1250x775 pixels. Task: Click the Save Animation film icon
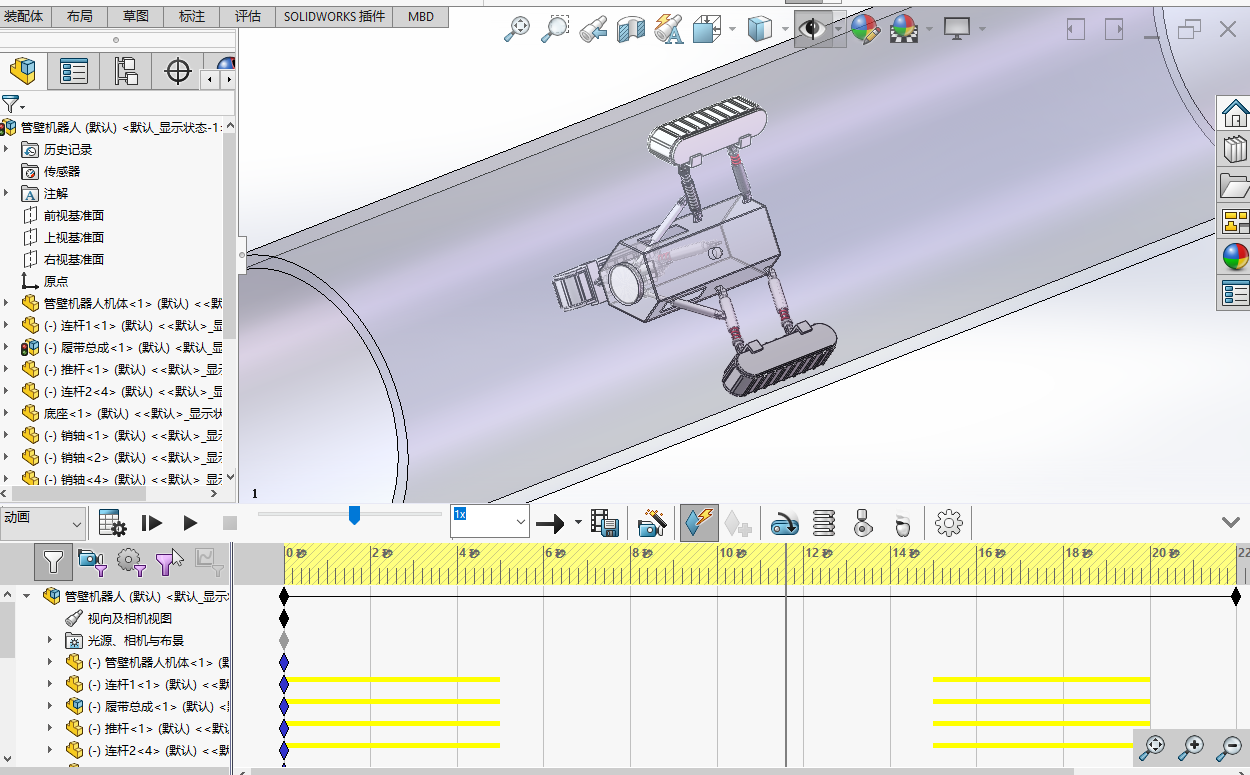[x=604, y=522]
